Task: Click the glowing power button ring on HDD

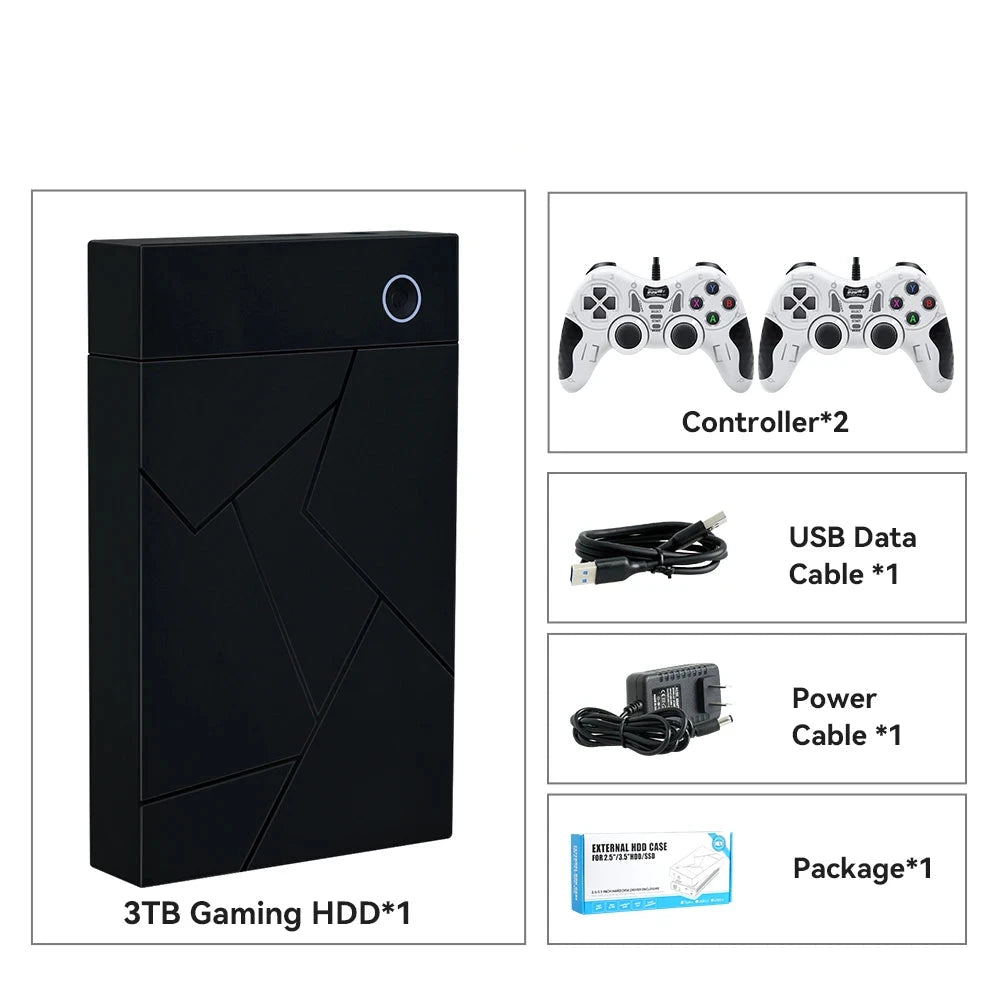Action: [x=402, y=298]
